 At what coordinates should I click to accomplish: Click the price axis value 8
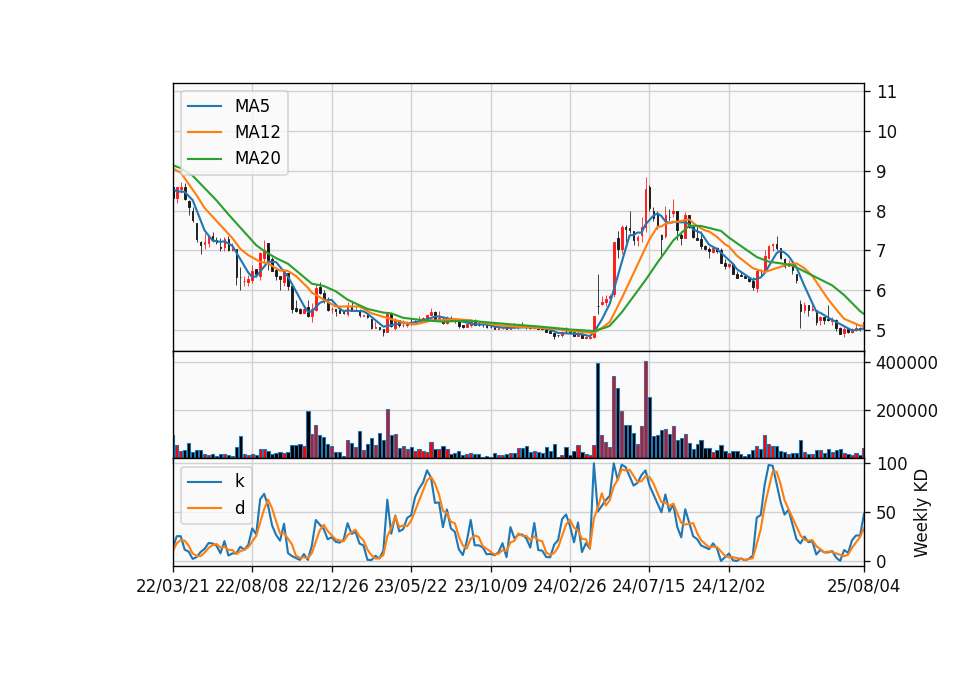tap(882, 211)
